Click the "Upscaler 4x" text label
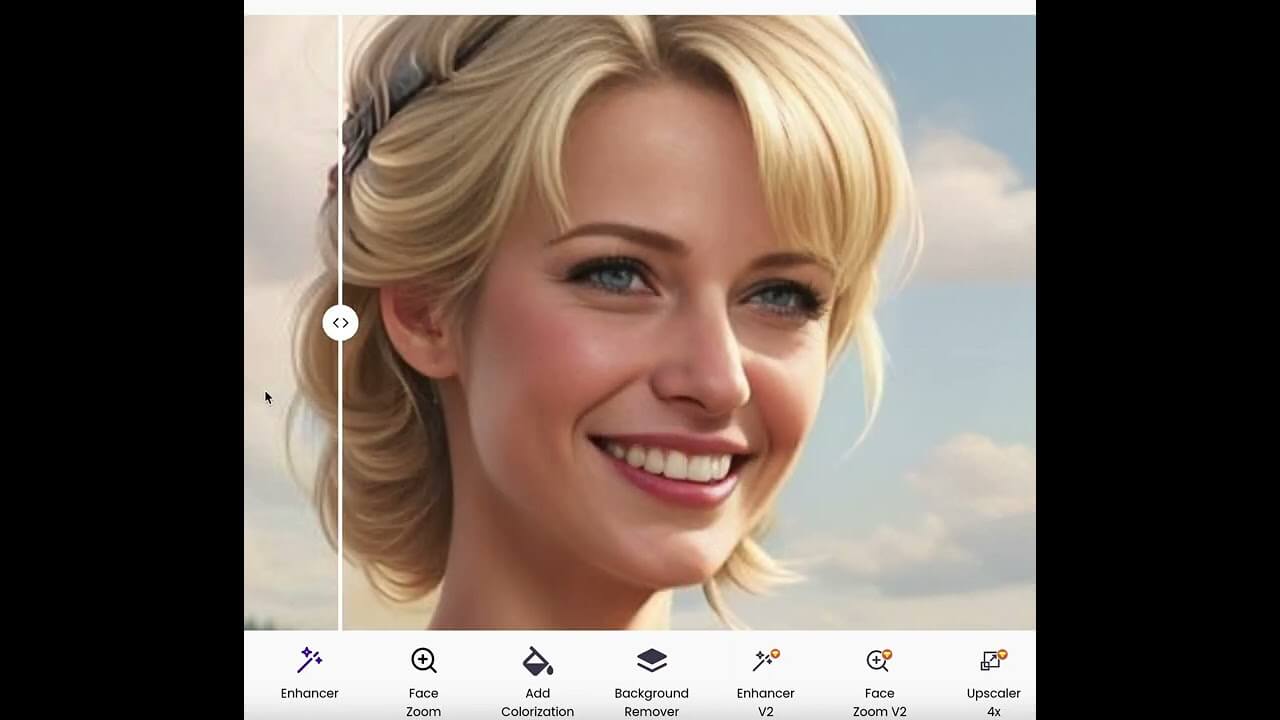The image size is (1280, 720). pos(993,702)
